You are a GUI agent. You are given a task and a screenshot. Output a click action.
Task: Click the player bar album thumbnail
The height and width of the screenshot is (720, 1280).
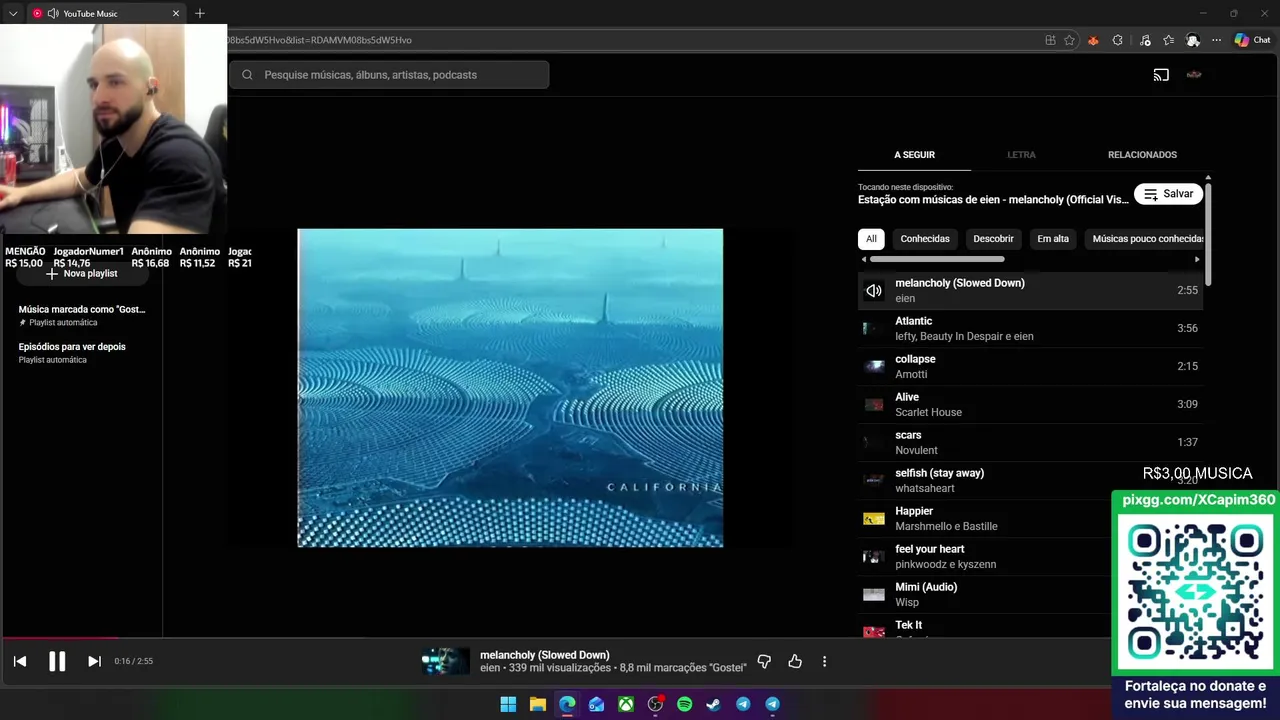pyautogui.click(x=445, y=661)
